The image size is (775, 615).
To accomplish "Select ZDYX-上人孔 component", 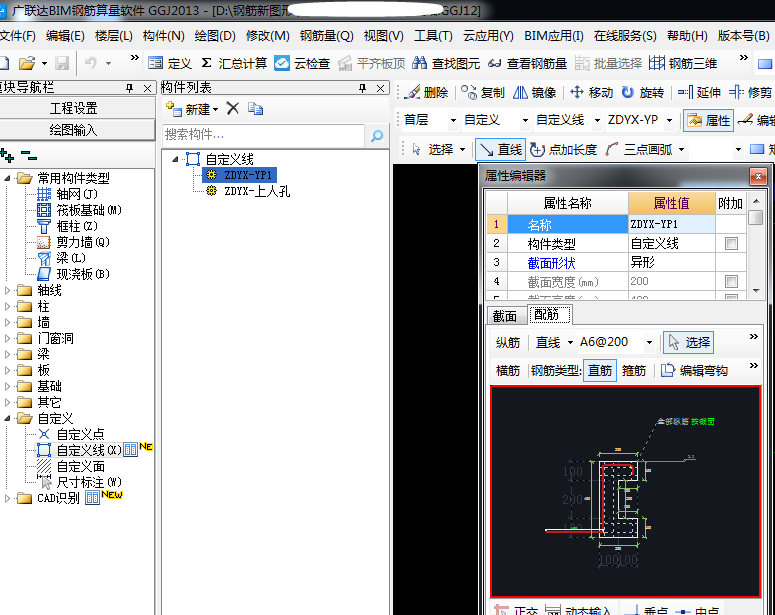I will coord(257,191).
